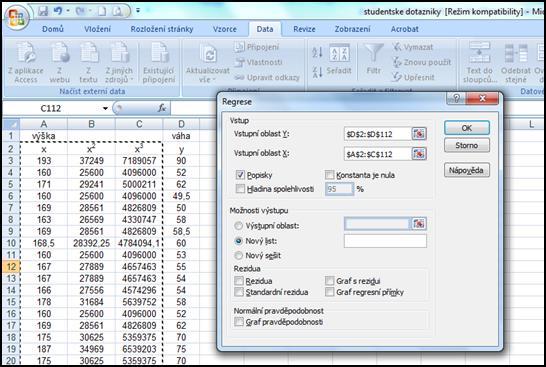
Task: Open the Vložení ribbon tab
Action: tap(97, 29)
